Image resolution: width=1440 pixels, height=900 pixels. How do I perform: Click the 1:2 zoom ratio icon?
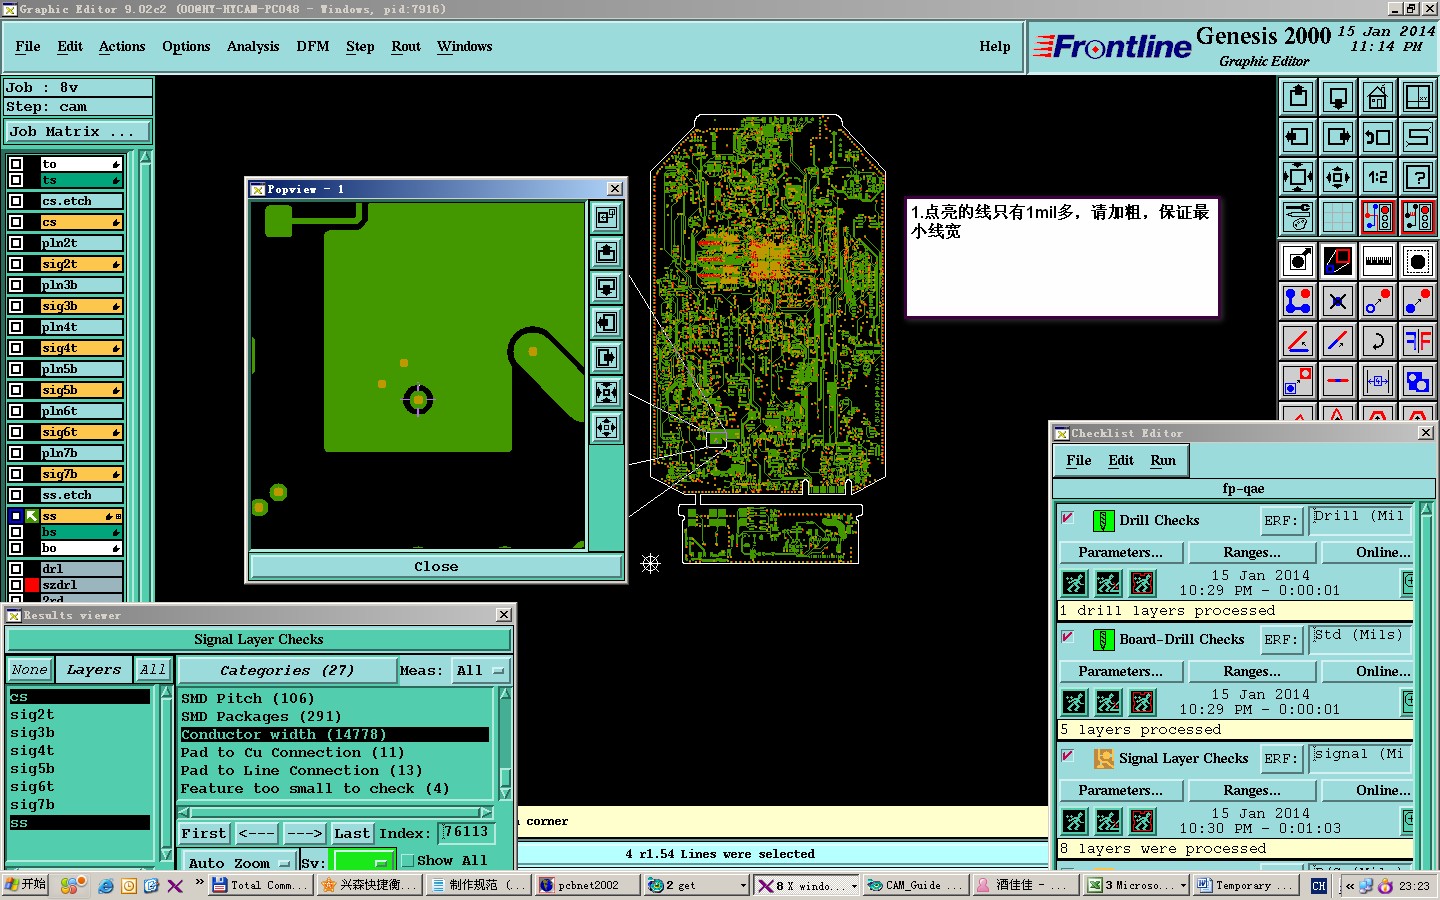pyautogui.click(x=1378, y=177)
